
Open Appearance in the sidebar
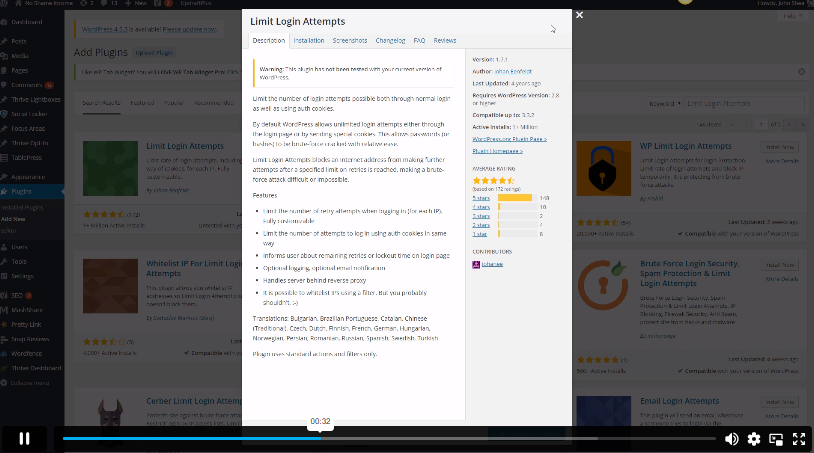click(x=28, y=177)
